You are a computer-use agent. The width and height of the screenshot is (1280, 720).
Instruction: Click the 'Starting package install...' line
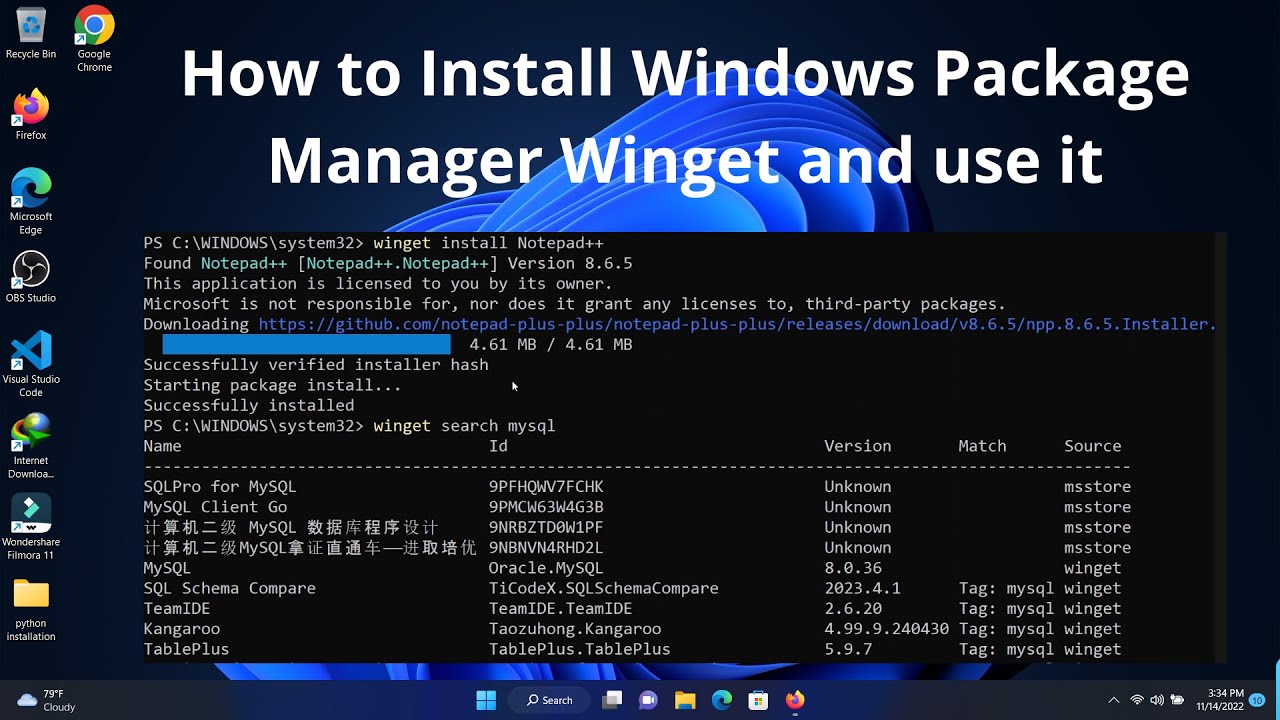[x=272, y=385]
